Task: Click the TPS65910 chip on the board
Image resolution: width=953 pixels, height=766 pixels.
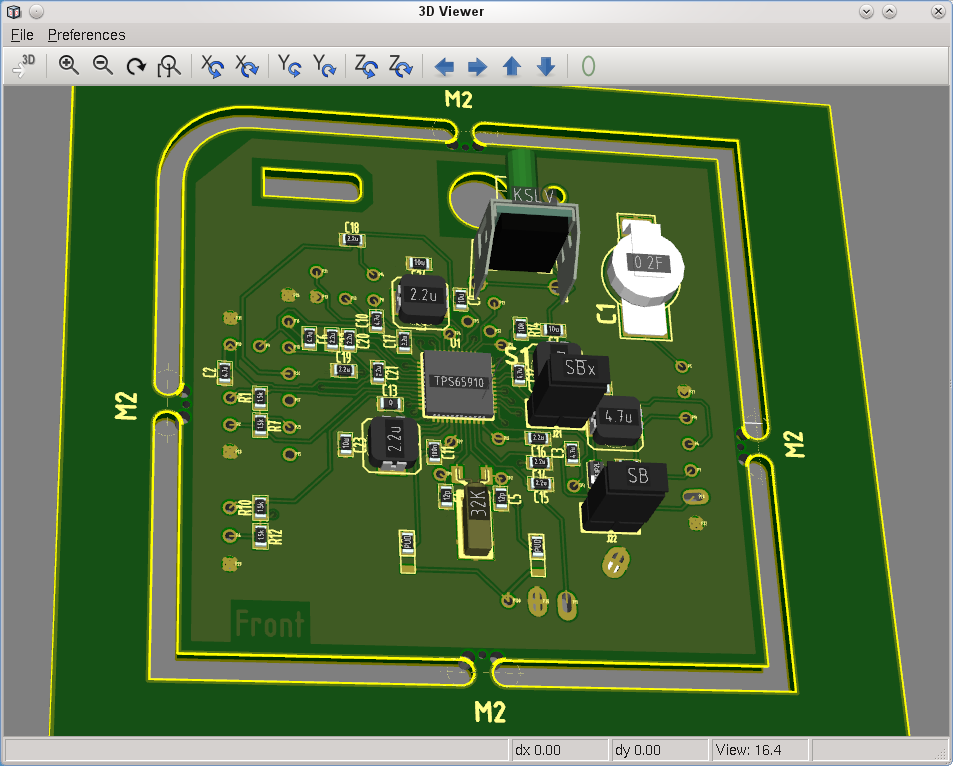Action: pyautogui.click(x=458, y=383)
